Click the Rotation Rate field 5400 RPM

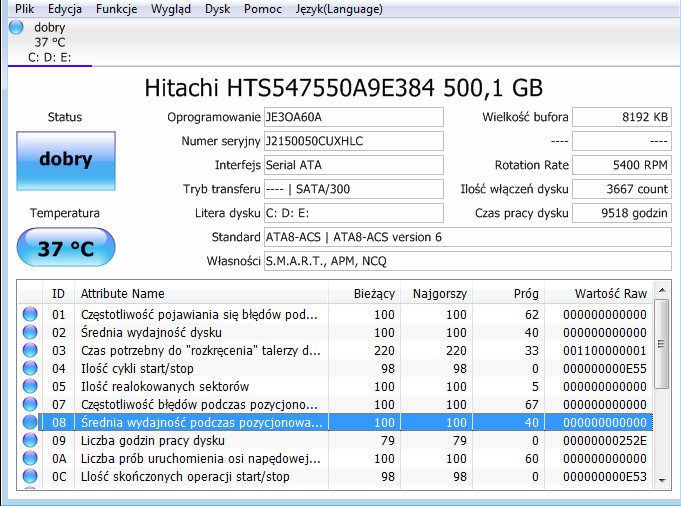[x=622, y=165]
